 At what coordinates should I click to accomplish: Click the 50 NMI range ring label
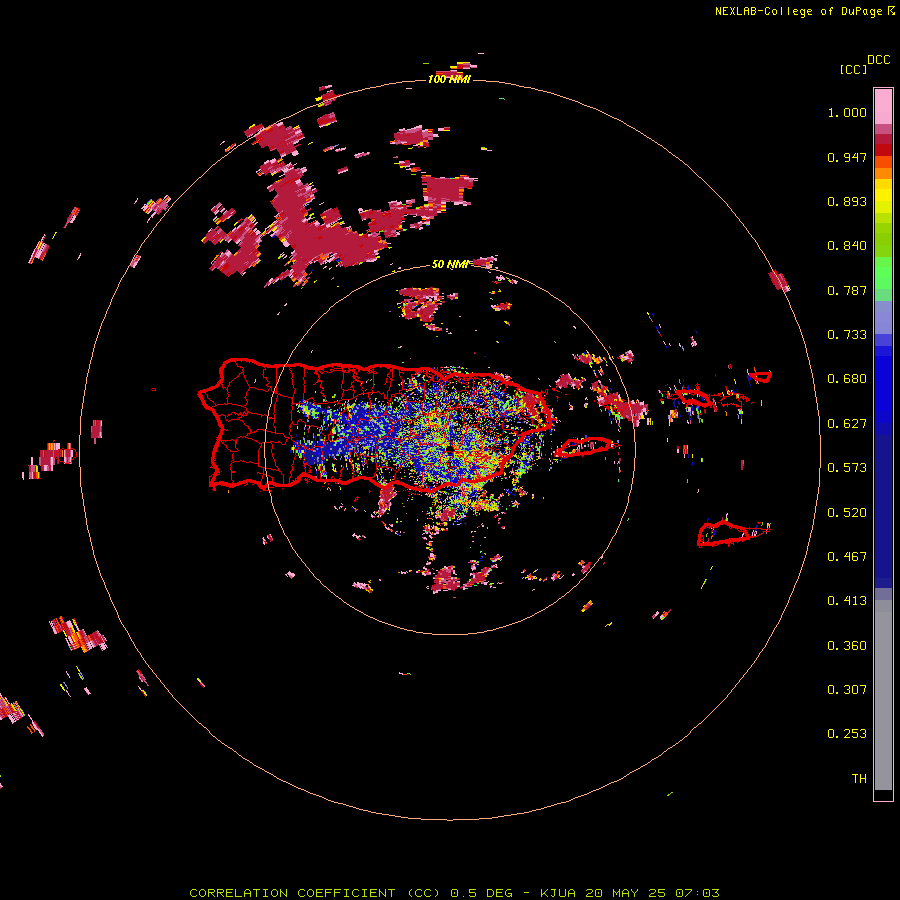pyautogui.click(x=450, y=265)
